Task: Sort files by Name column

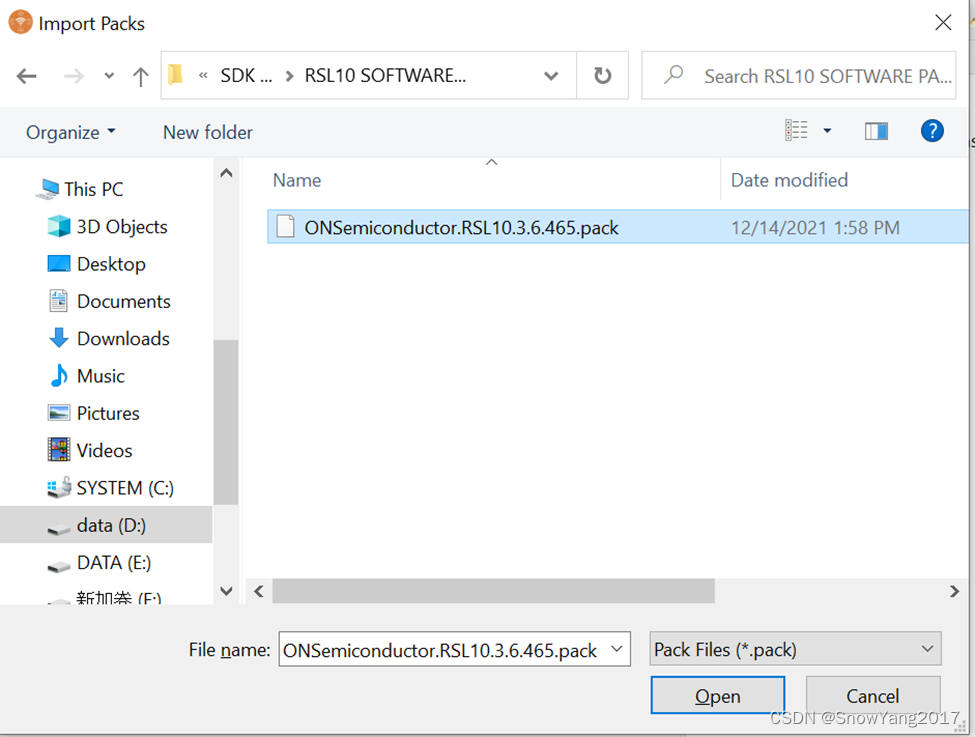Action: (297, 180)
